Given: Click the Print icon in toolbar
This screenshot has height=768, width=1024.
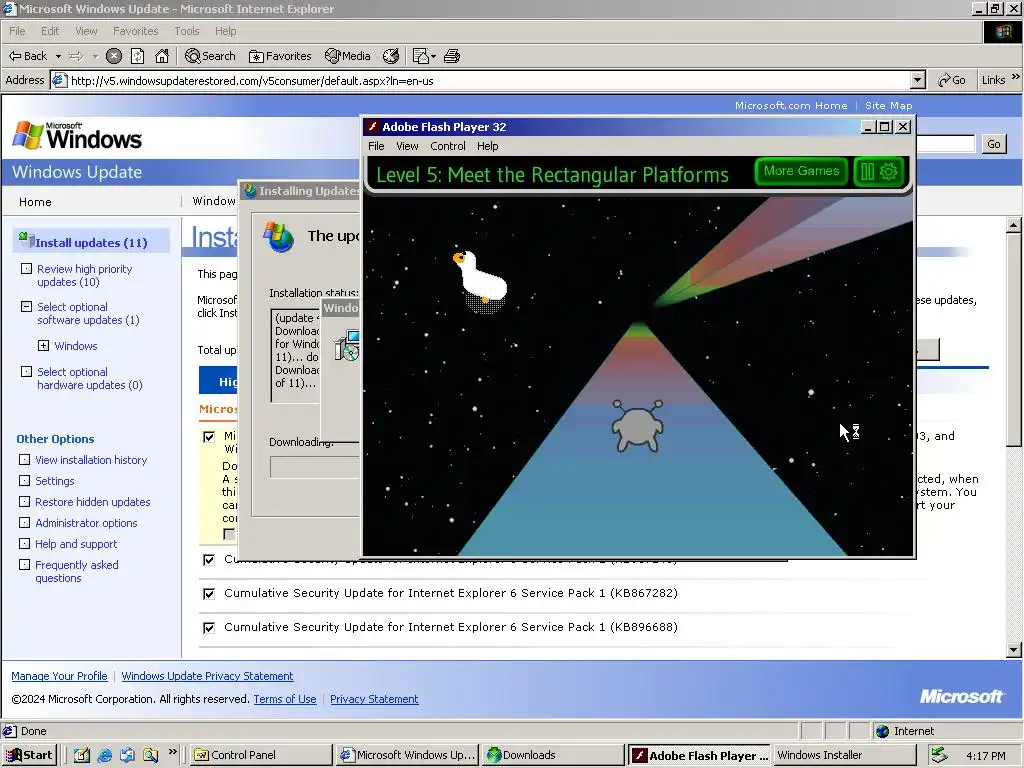Looking at the screenshot, I should pyautogui.click(x=452, y=56).
